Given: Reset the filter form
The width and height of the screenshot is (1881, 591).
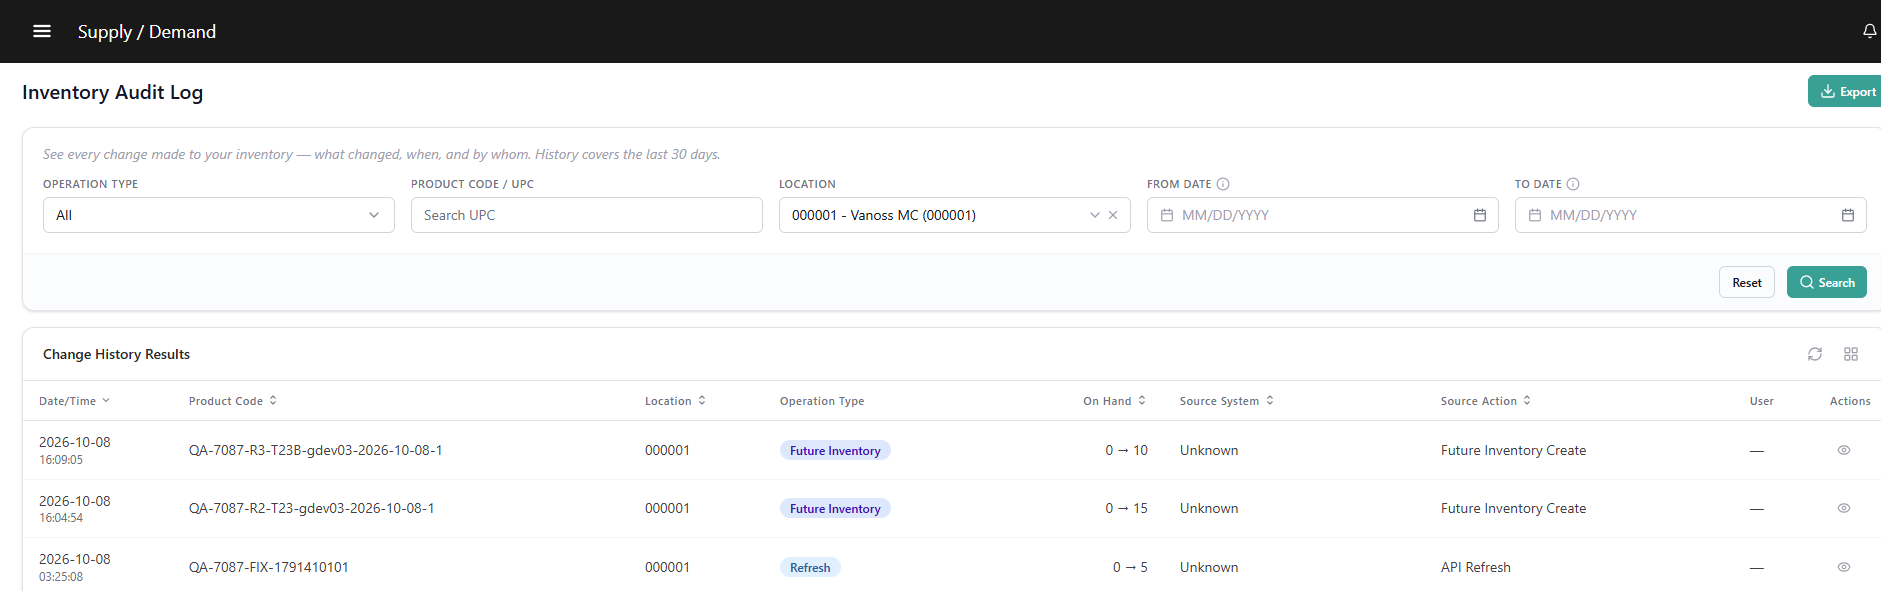Looking at the screenshot, I should pyautogui.click(x=1747, y=282).
